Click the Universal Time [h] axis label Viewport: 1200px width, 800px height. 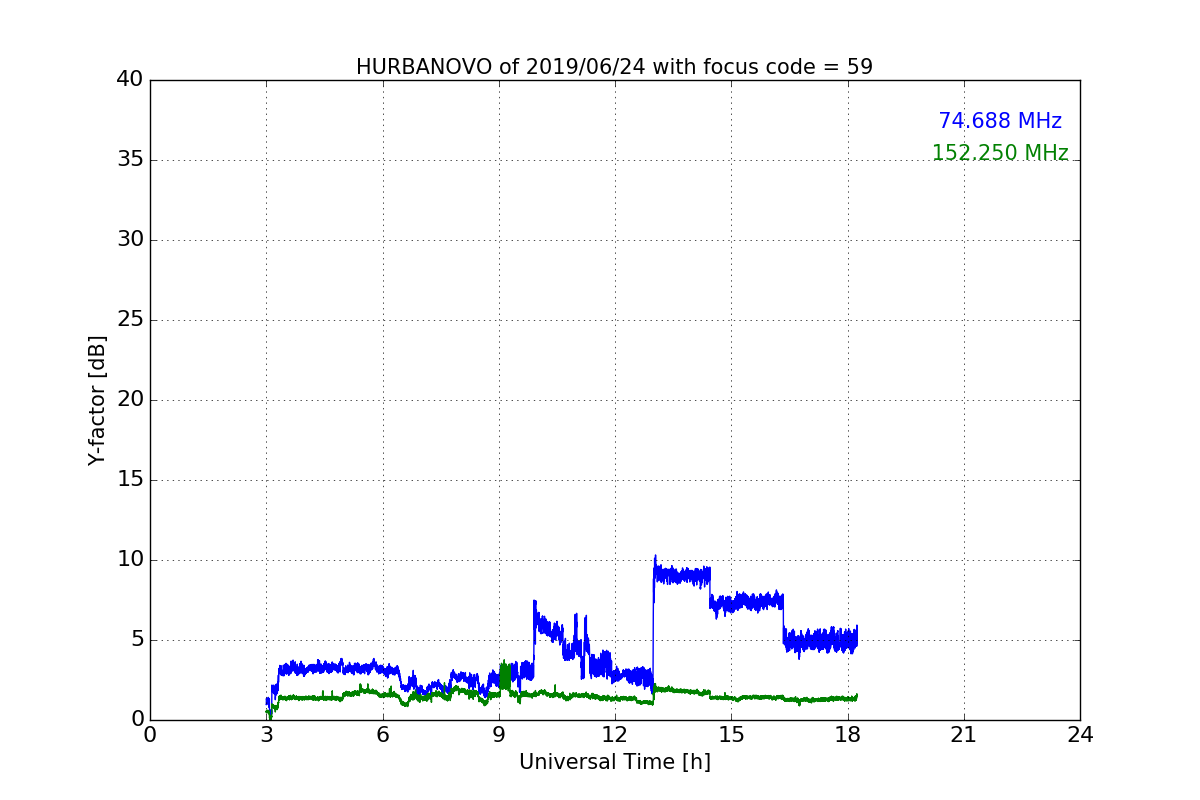pos(614,762)
